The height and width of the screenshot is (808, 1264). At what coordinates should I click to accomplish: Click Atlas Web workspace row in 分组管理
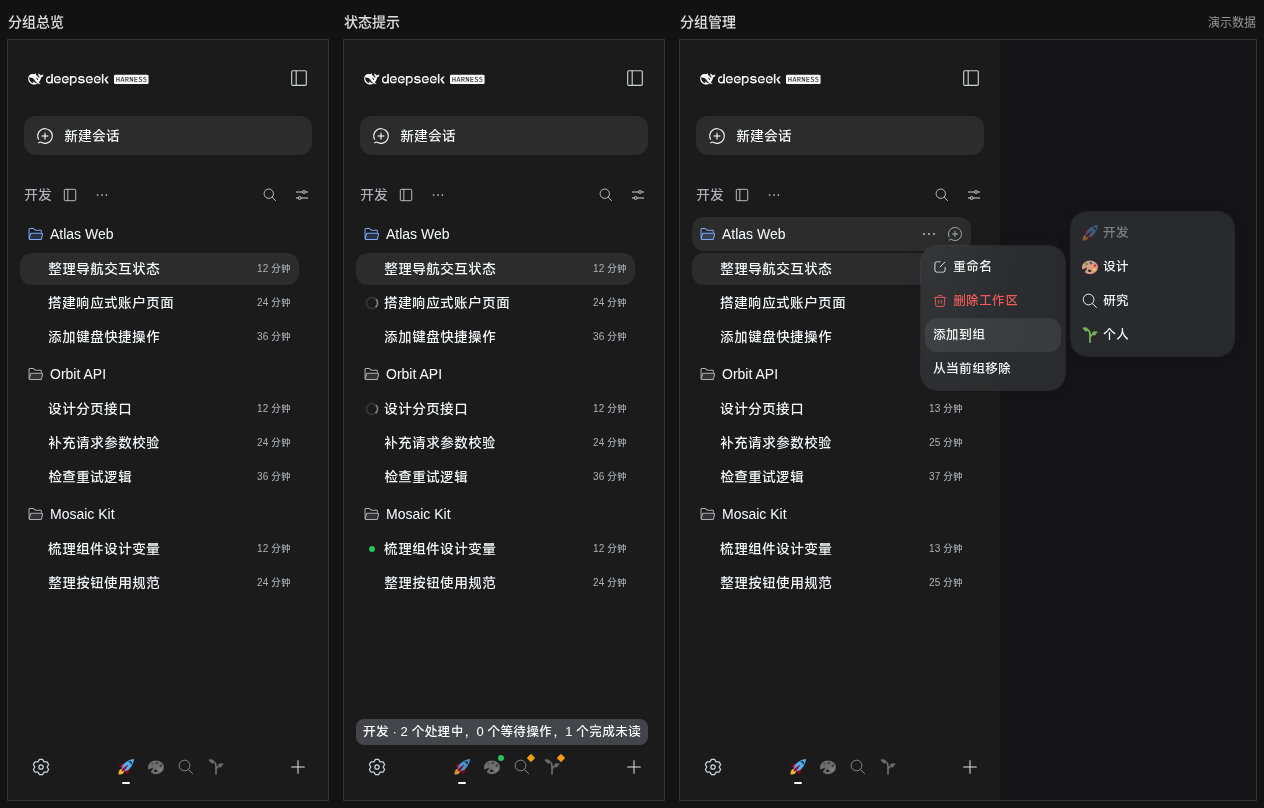click(831, 234)
